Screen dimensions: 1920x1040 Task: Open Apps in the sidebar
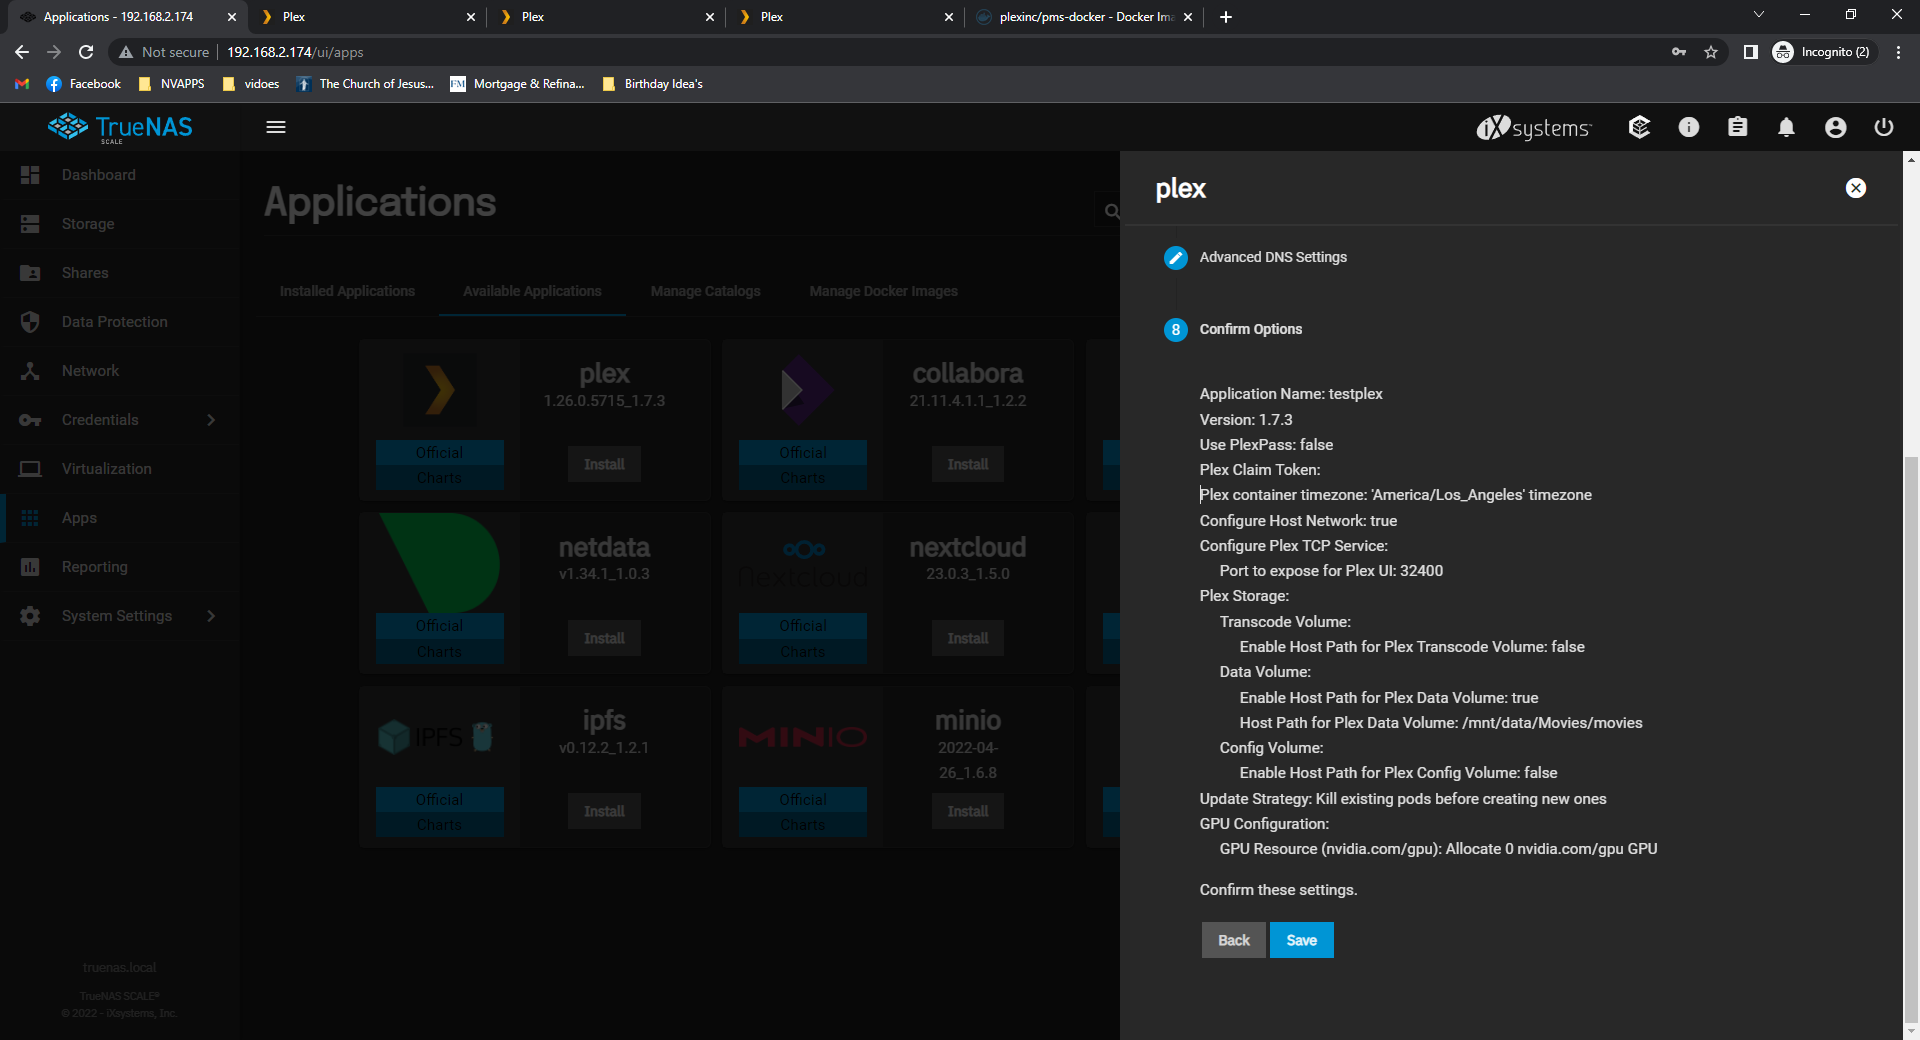[x=120, y=518]
